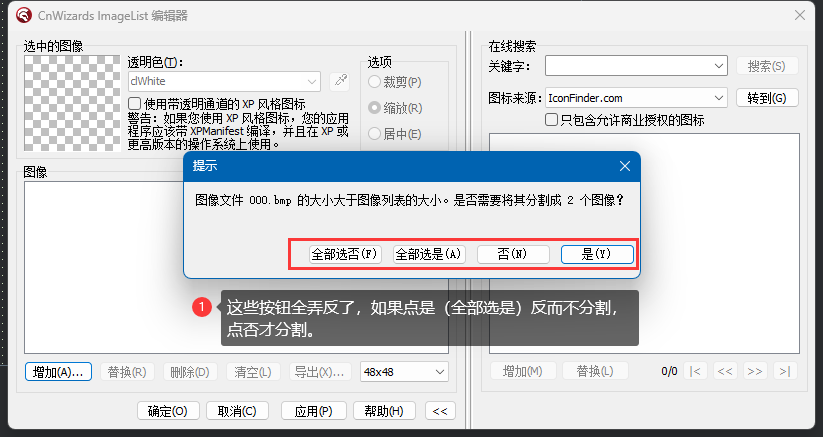The image size is (823, 437).
Task: Expand the 图标来源 IconFinder.com dropdown
Action: tap(718, 98)
